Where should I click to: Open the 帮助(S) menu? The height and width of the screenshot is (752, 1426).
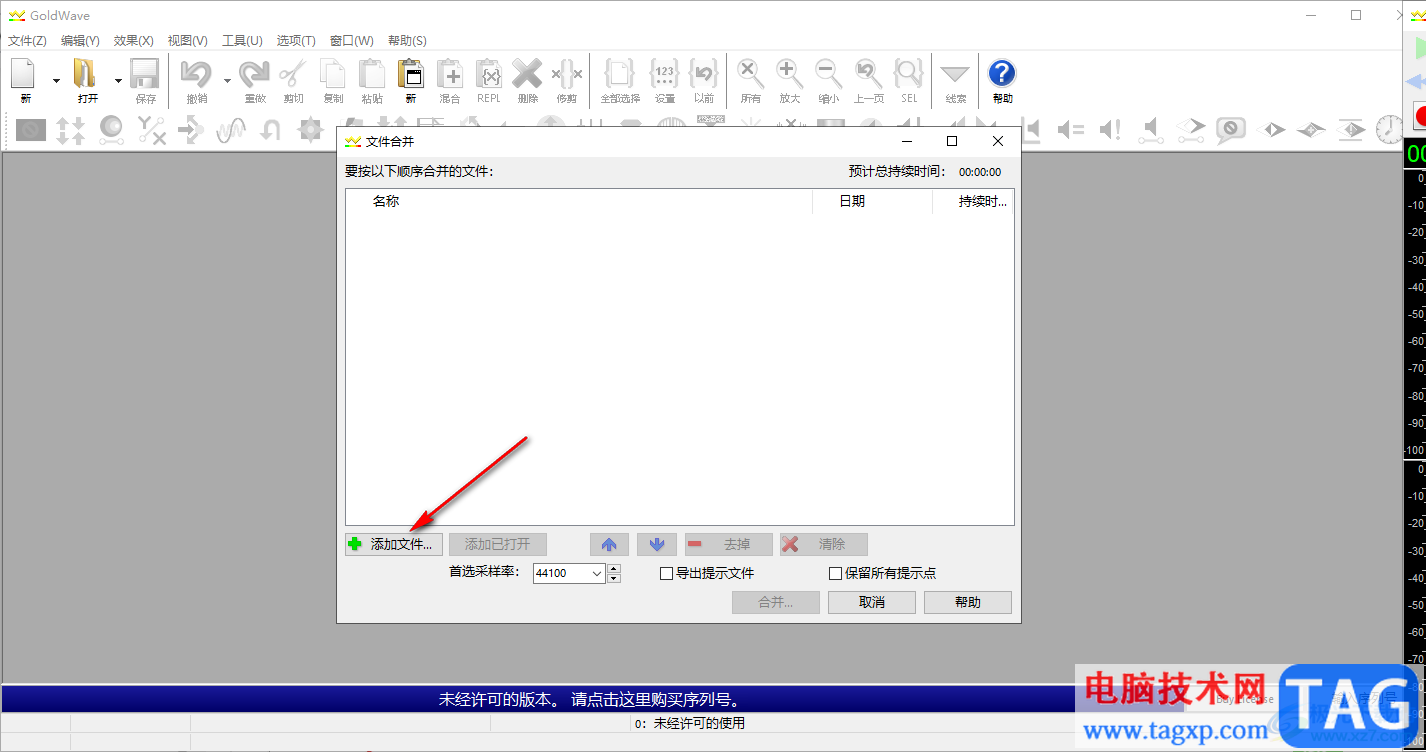pos(407,41)
